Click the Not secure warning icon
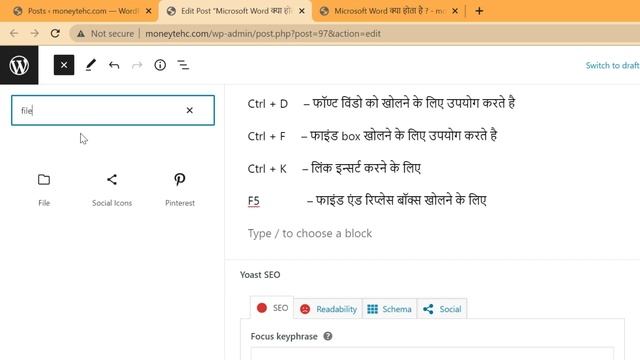The height and width of the screenshot is (360, 640). 81,34
